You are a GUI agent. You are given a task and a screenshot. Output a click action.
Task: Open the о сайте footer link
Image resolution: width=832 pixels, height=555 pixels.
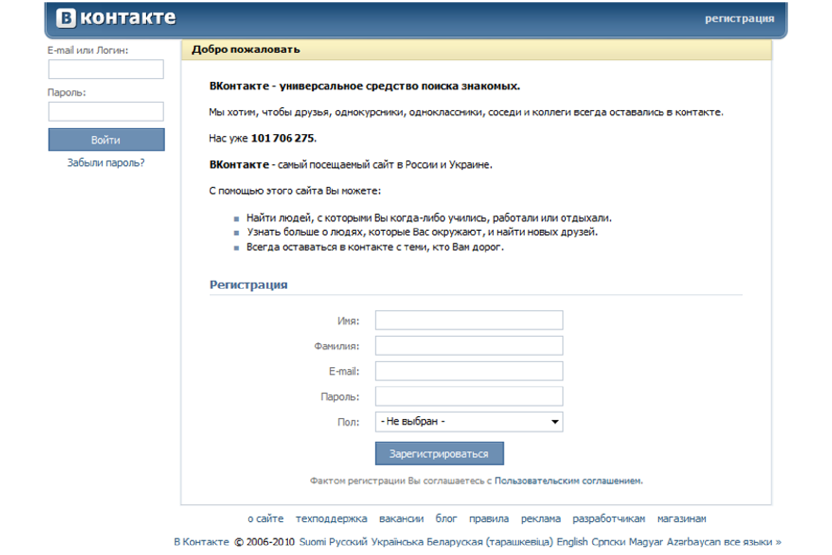click(x=266, y=518)
